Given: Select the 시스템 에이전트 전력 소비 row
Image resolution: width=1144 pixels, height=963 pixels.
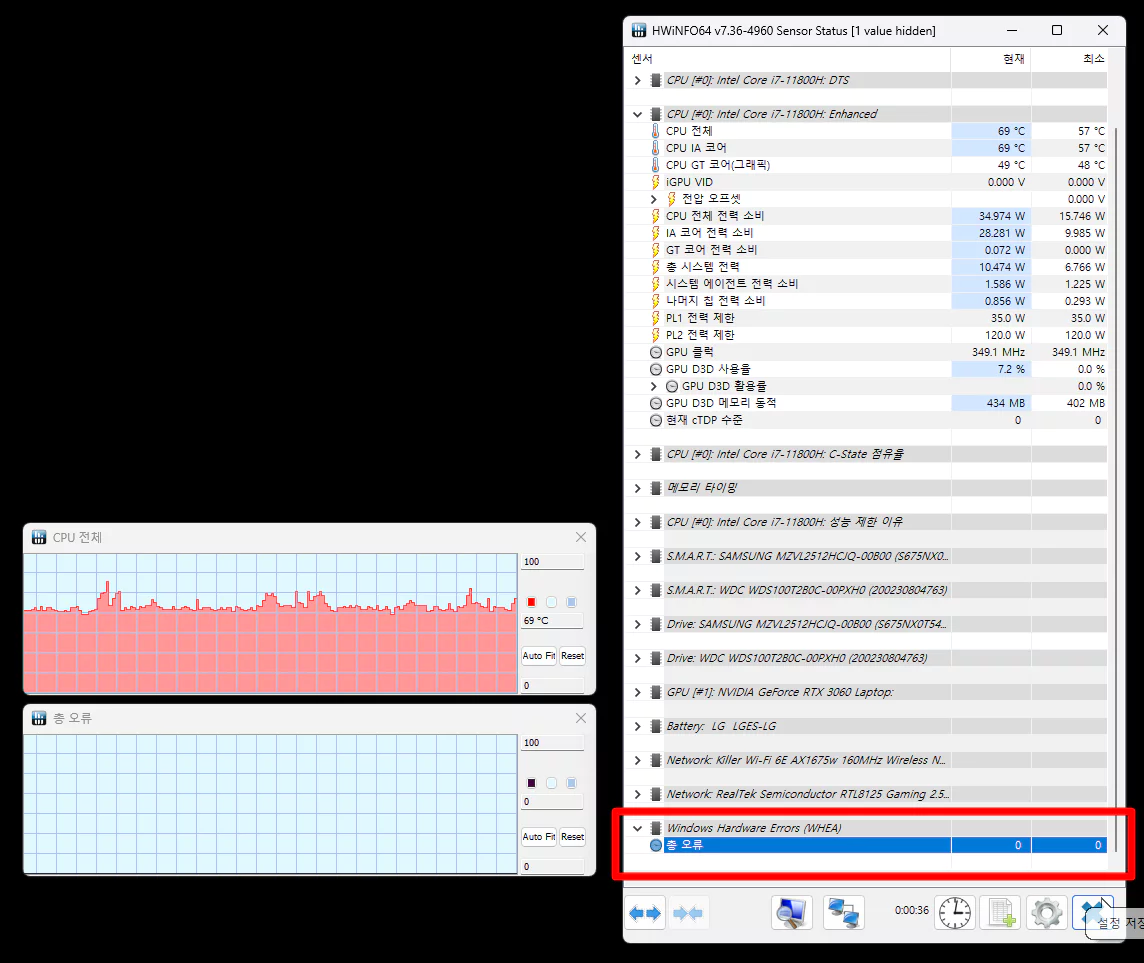Looking at the screenshot, I should (866, 284).
